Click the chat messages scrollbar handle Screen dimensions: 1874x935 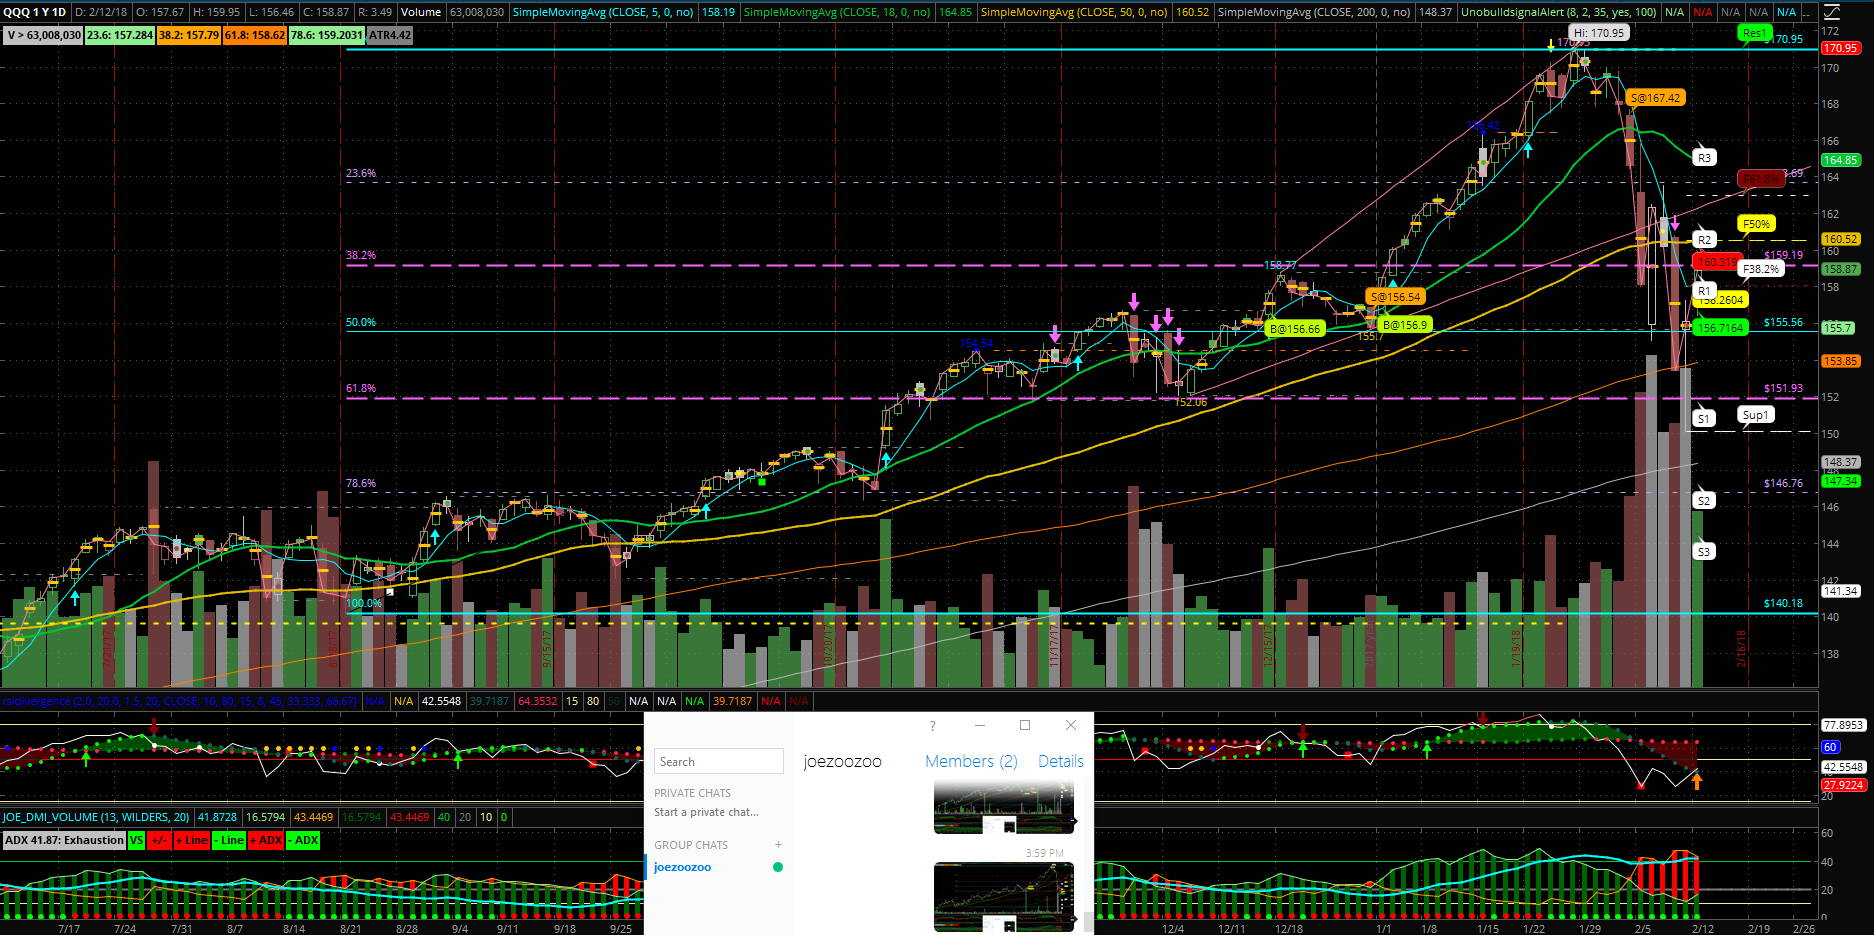coord(1088,921)
